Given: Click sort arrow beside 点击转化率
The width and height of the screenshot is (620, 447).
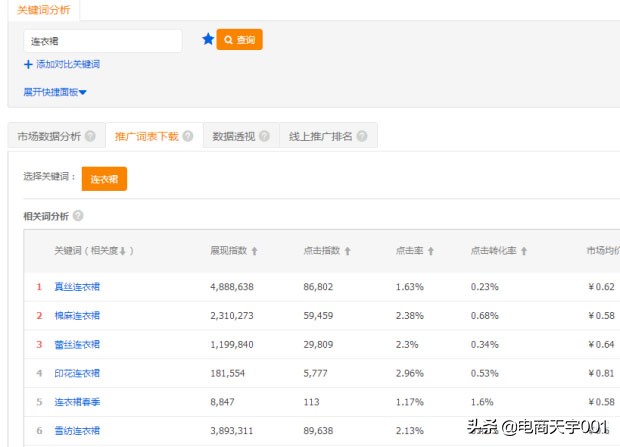Looking at the screenshot, I should (x=524, y=251).
